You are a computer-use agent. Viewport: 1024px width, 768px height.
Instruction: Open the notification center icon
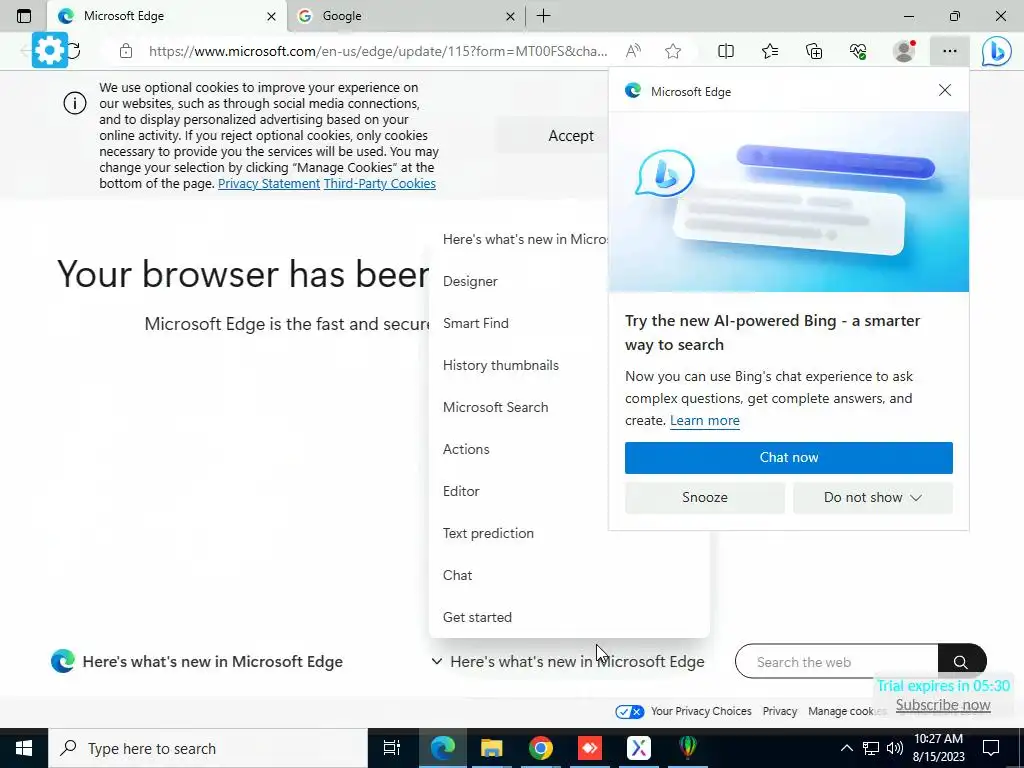tap(991, 748)
